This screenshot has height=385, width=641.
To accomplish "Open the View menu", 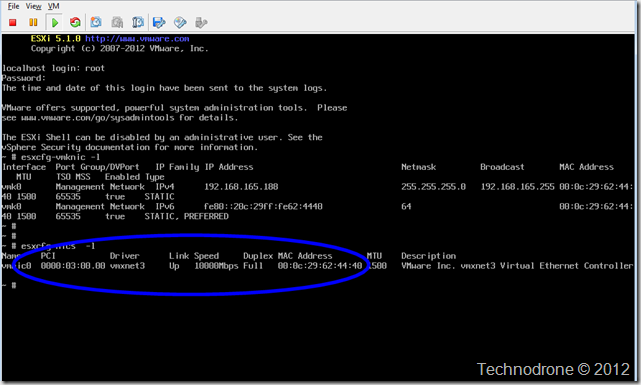I will click(x=34, y=6).
